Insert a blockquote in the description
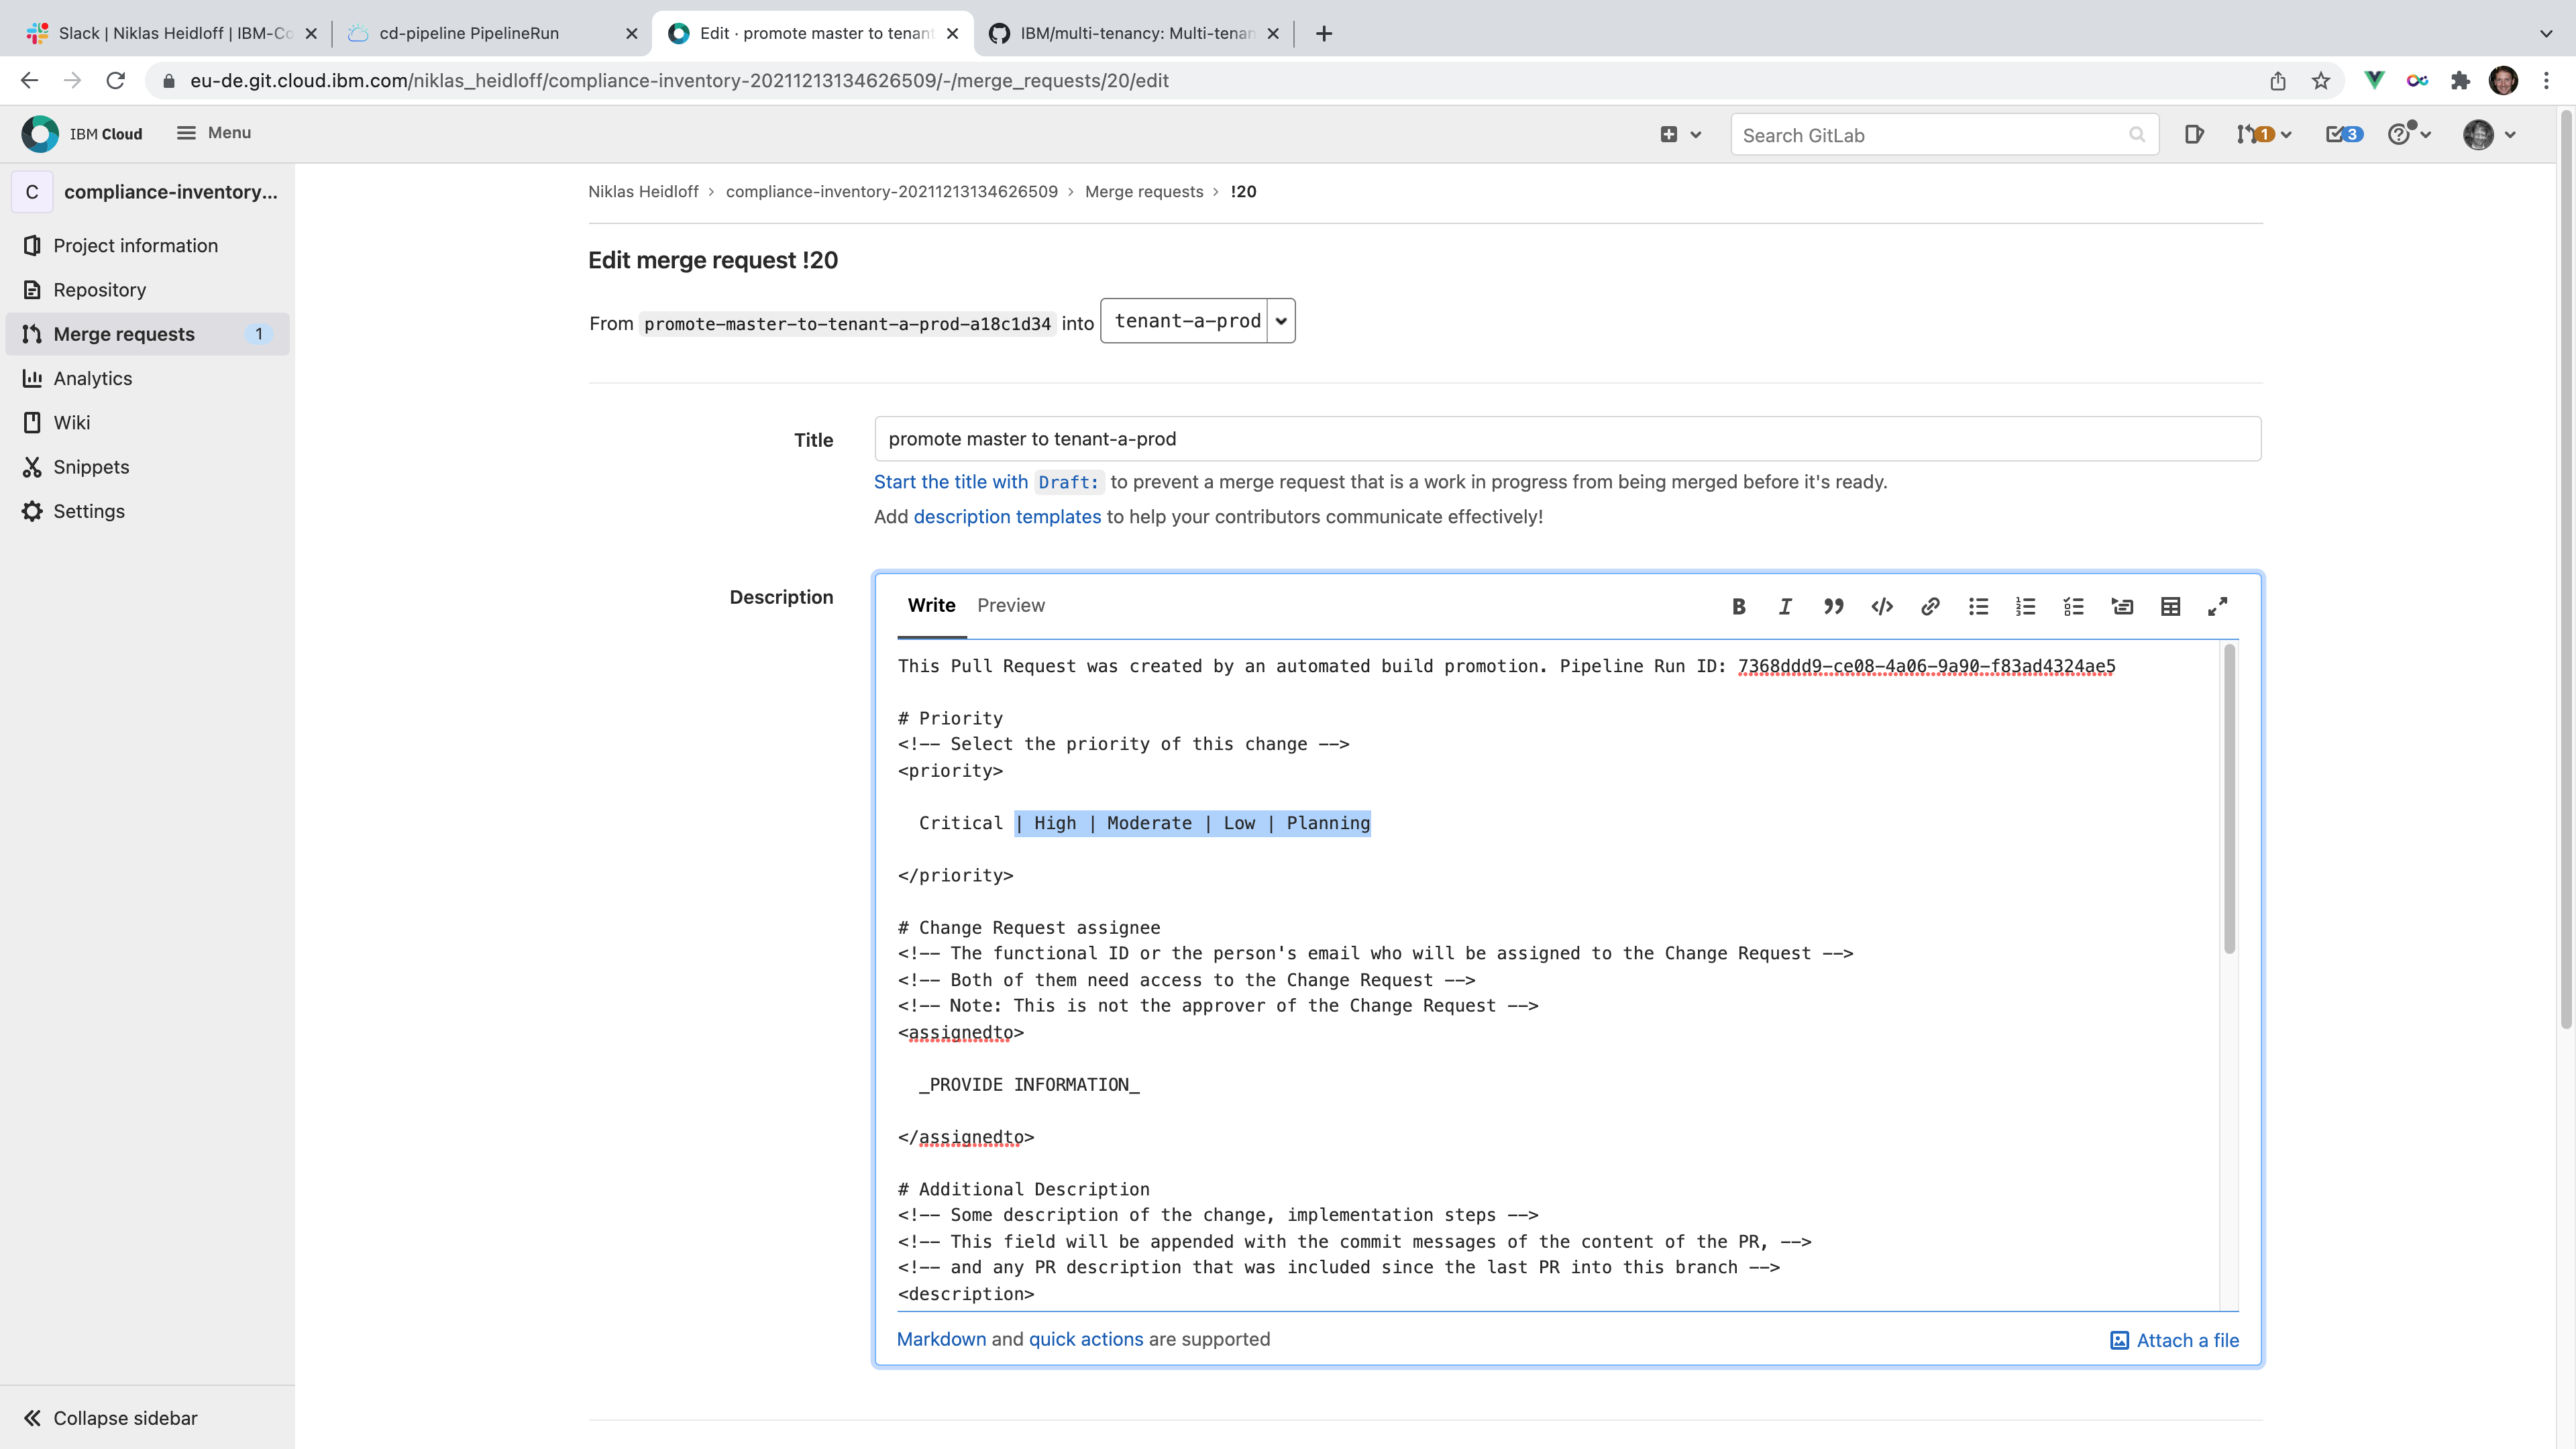This screenshot has width=2576, height=1449. click(1833, 606)
